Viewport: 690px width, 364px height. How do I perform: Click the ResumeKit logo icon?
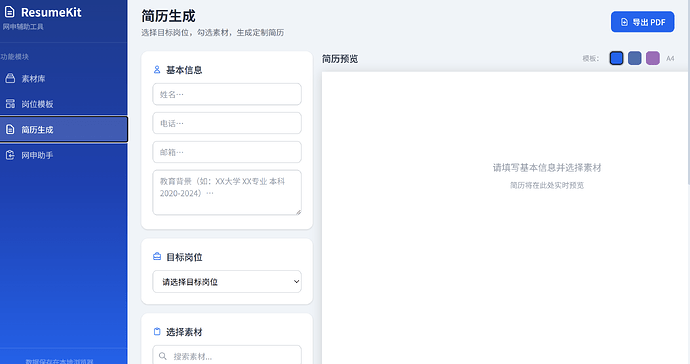10,12
